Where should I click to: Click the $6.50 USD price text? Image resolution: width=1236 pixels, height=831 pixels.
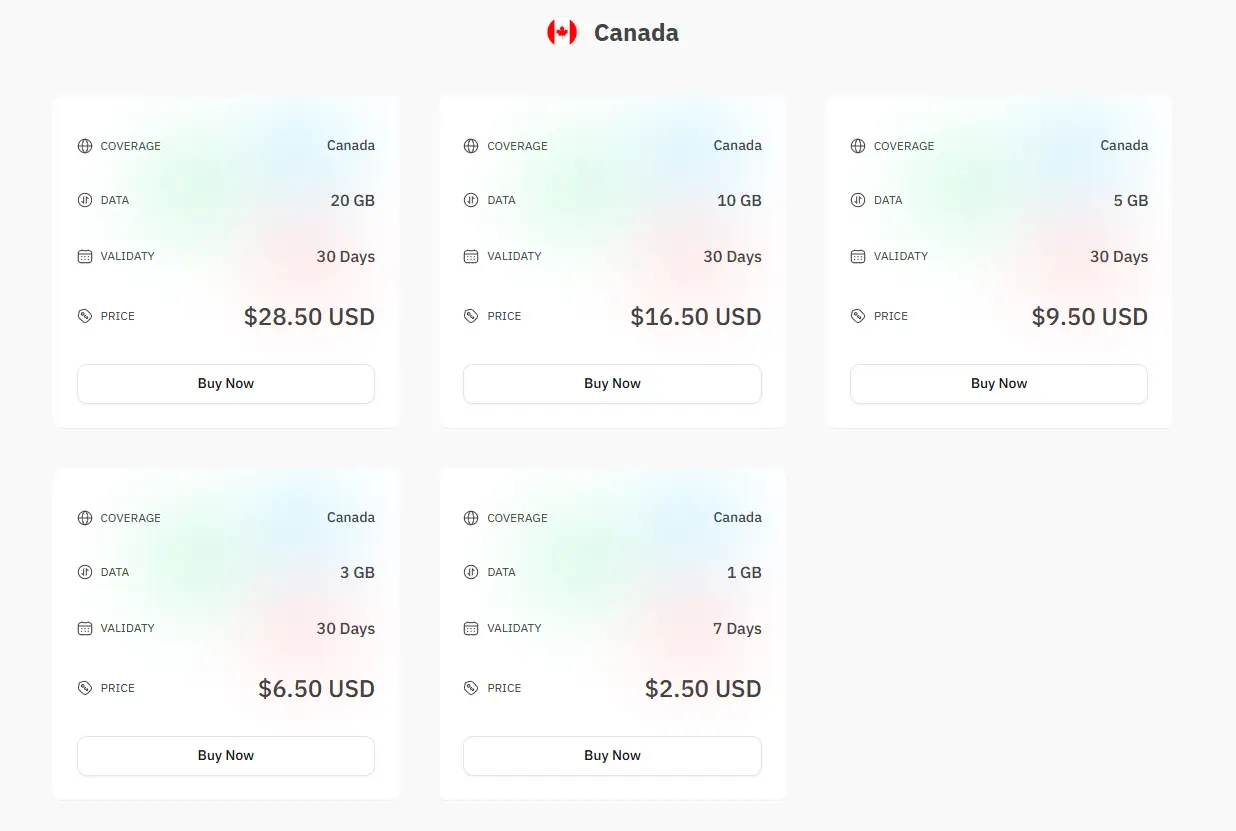tap(316, 689)
